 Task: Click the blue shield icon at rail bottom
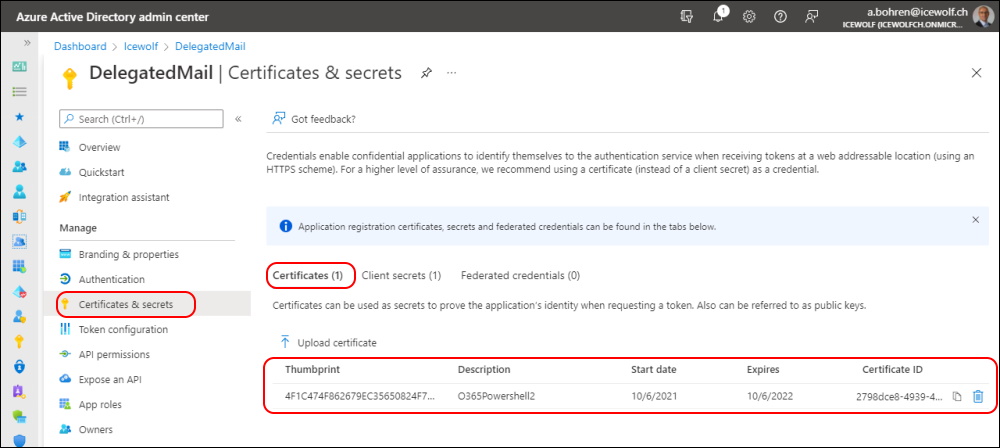pos(20,440)
